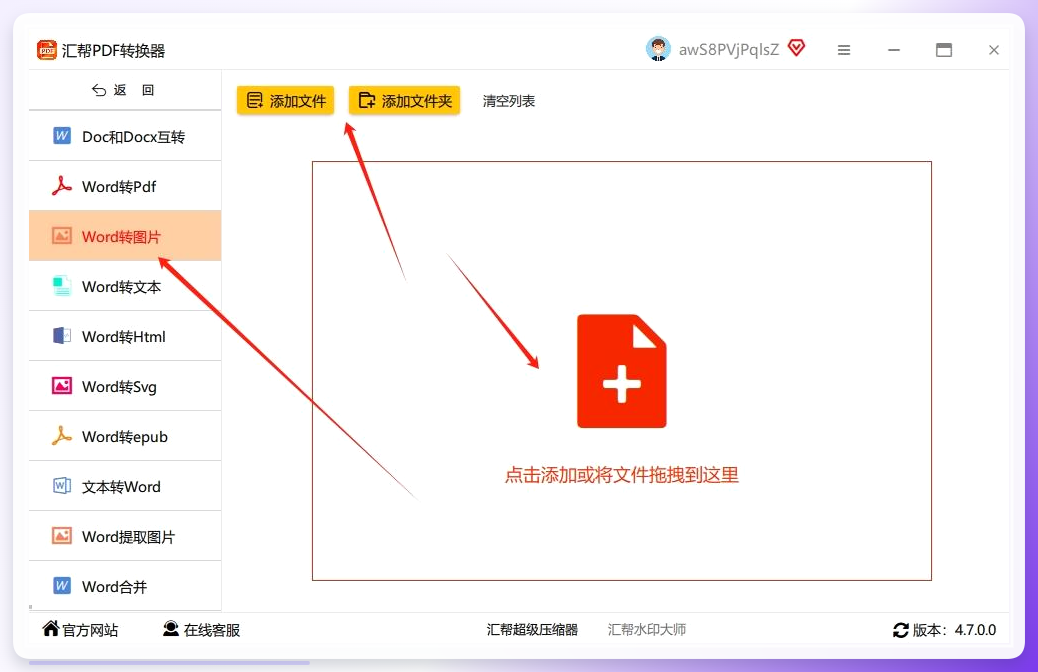Click 清空列表 to clear the list
1038x672 pixels.
coord(508,101)
